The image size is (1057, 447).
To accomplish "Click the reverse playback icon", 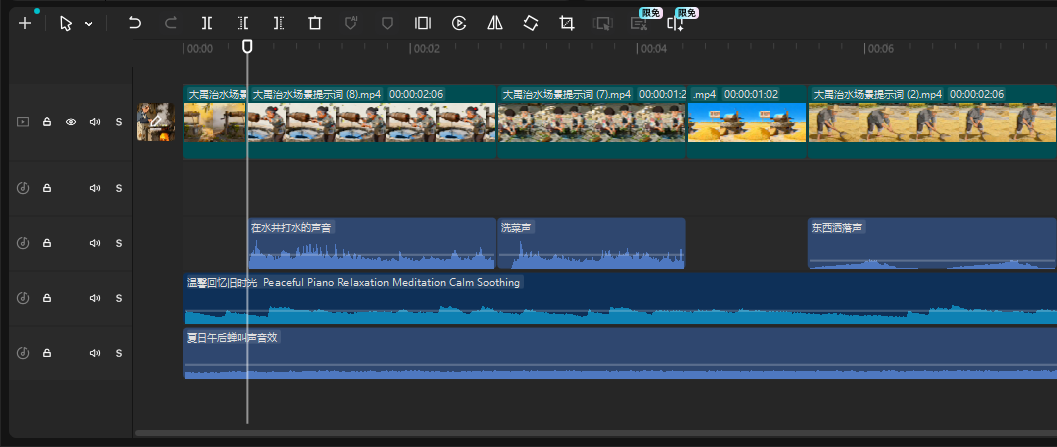I will (459, 23).
